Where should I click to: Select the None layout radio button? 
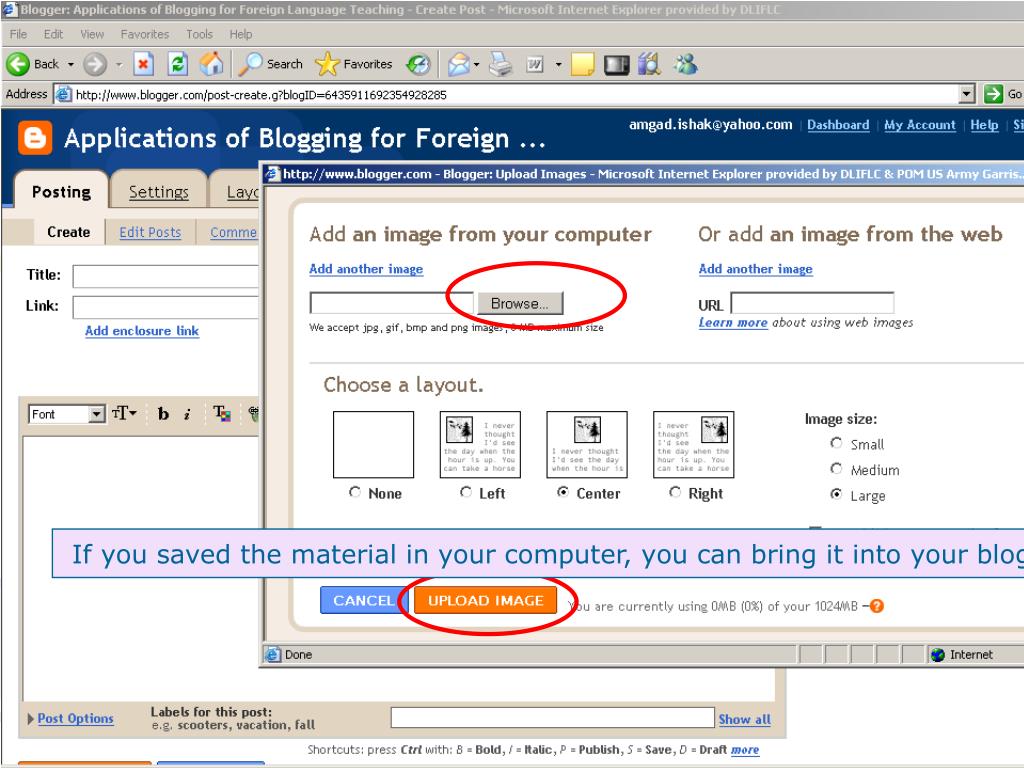click(355, 492)
